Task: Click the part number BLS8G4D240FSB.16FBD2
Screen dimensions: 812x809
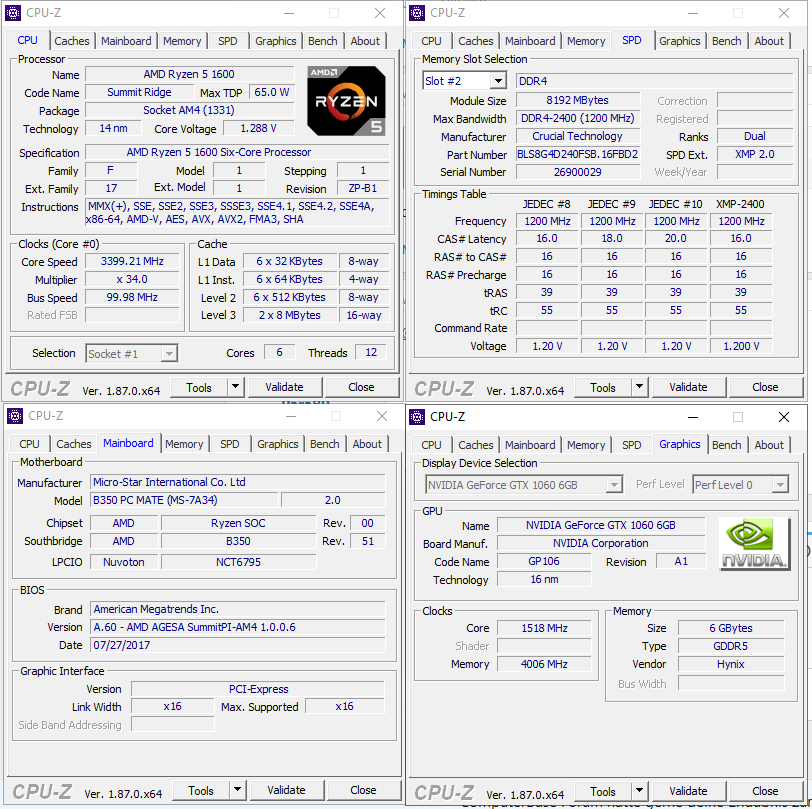Action: pos(578,154)
